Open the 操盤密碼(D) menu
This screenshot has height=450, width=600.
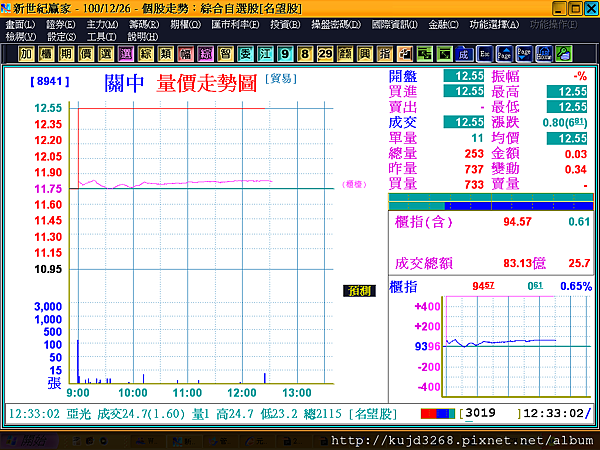[336, 25]
